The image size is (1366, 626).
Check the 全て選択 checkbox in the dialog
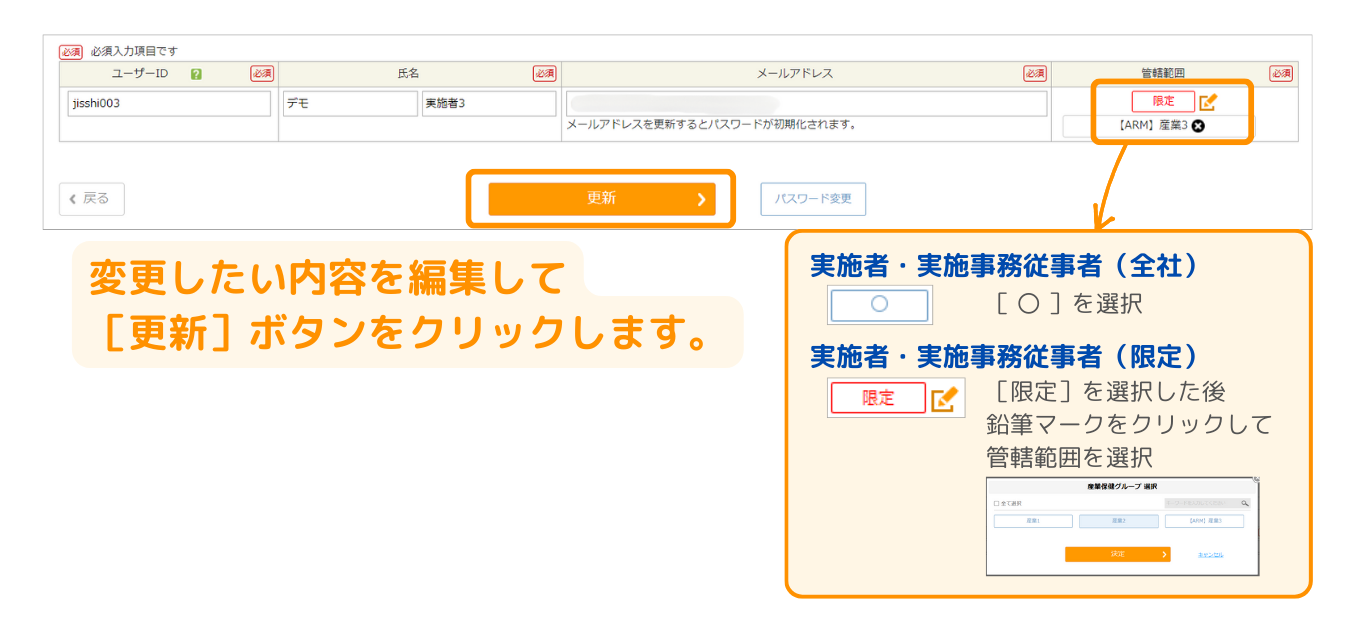pos(997,504)
